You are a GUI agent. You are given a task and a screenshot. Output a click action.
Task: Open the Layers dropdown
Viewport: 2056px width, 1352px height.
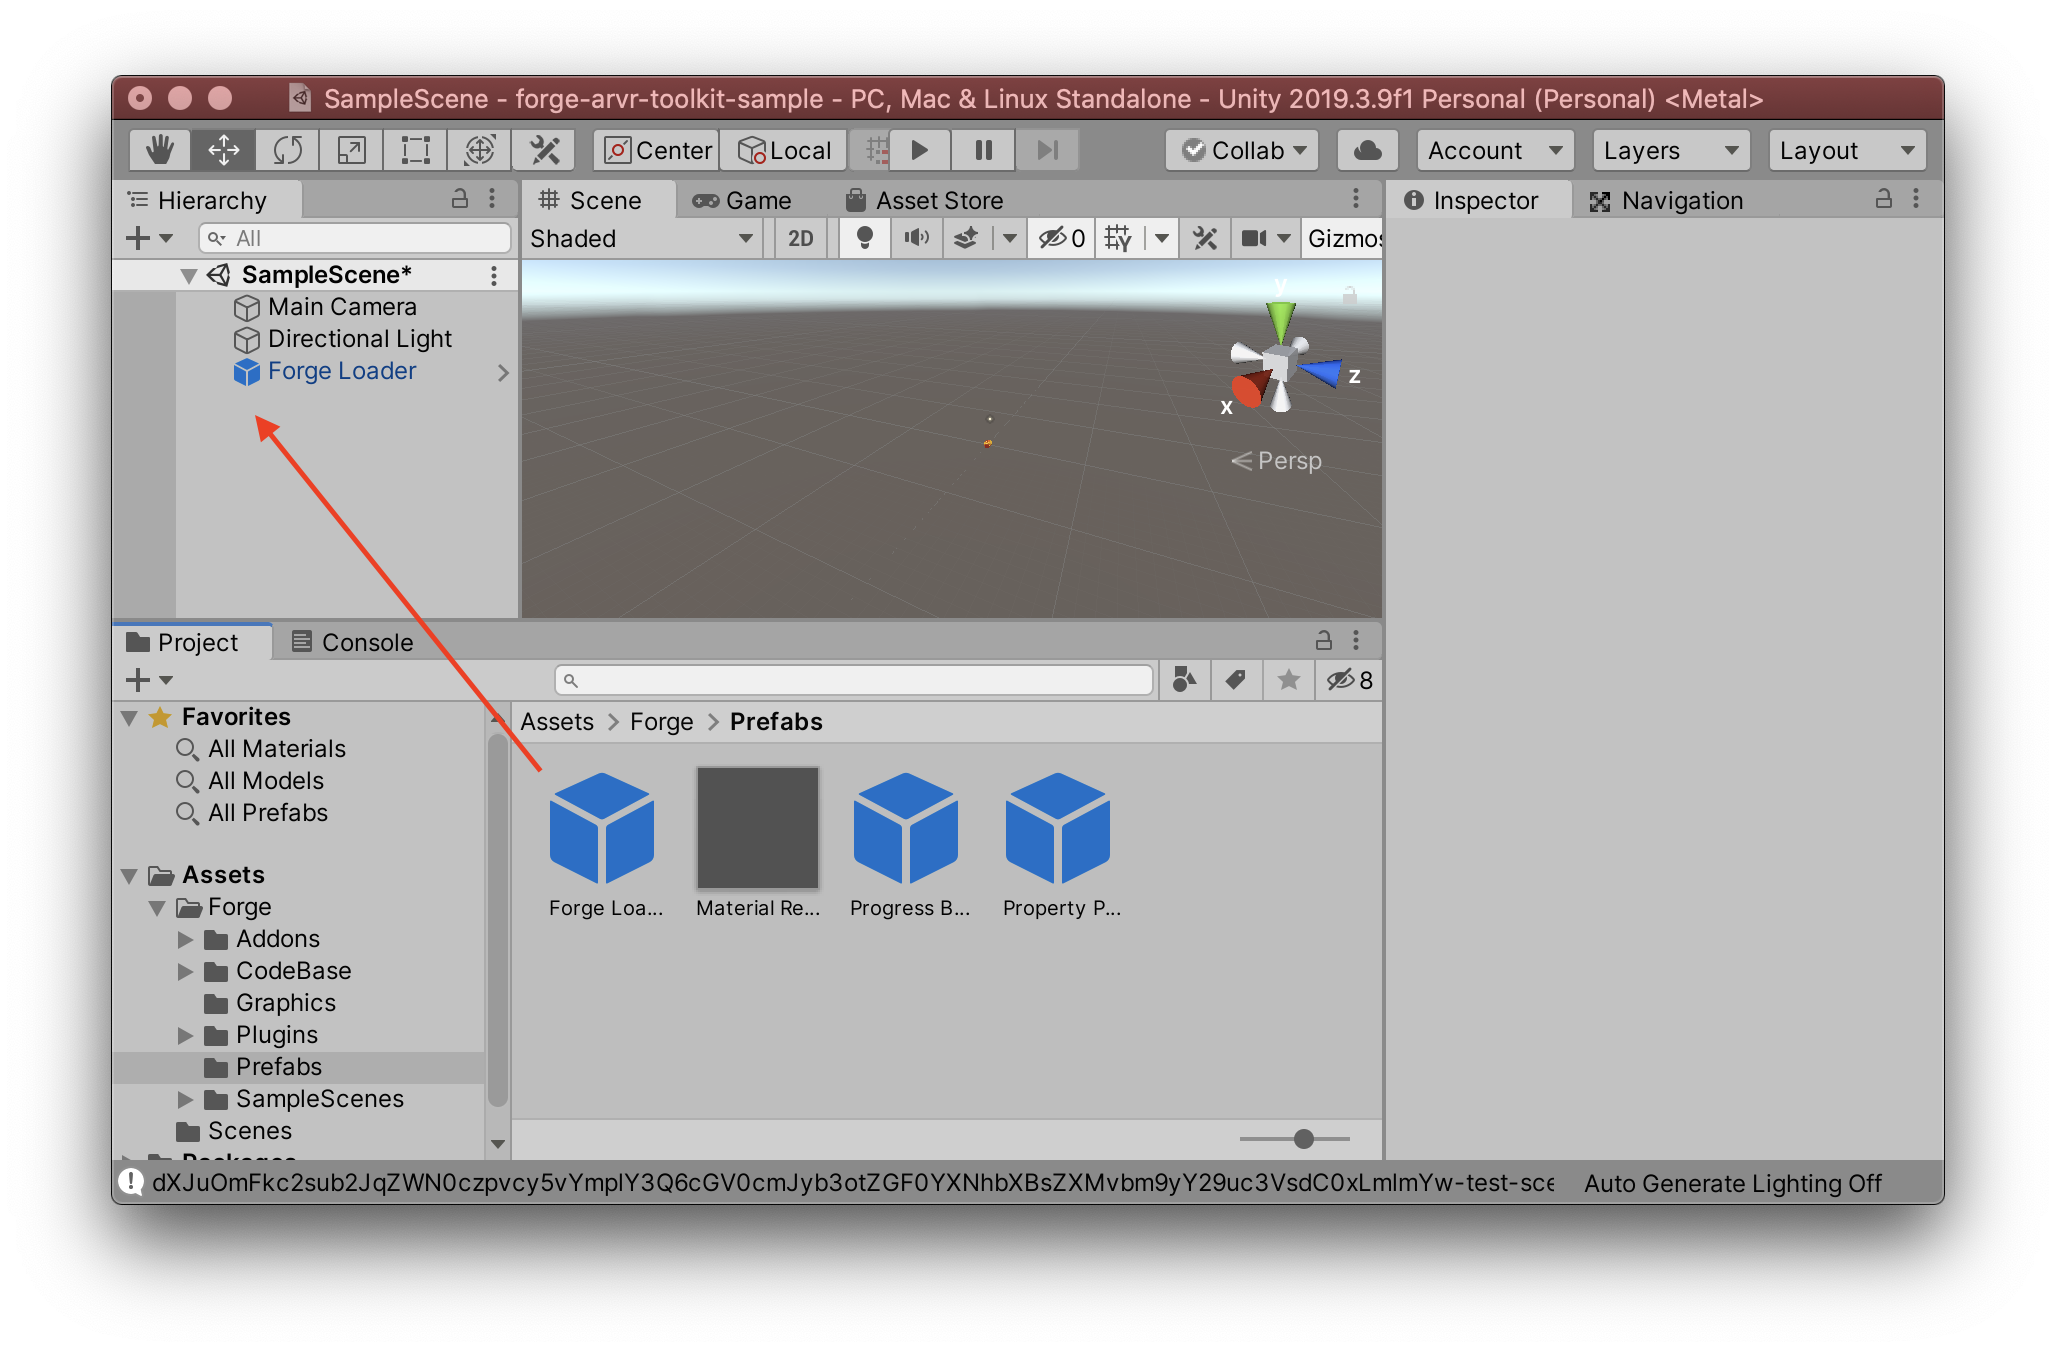(x=1671, y=150)
